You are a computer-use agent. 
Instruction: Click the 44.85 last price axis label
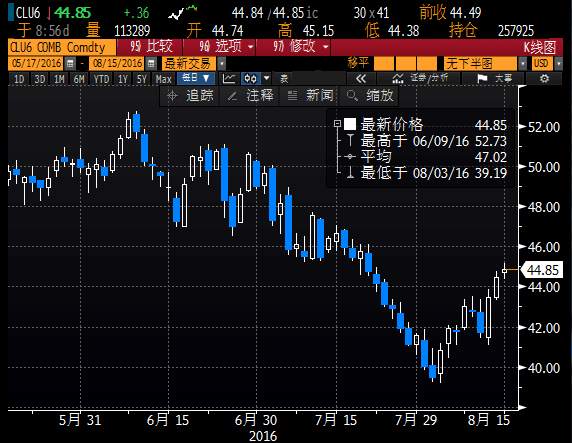click(541, 270)
